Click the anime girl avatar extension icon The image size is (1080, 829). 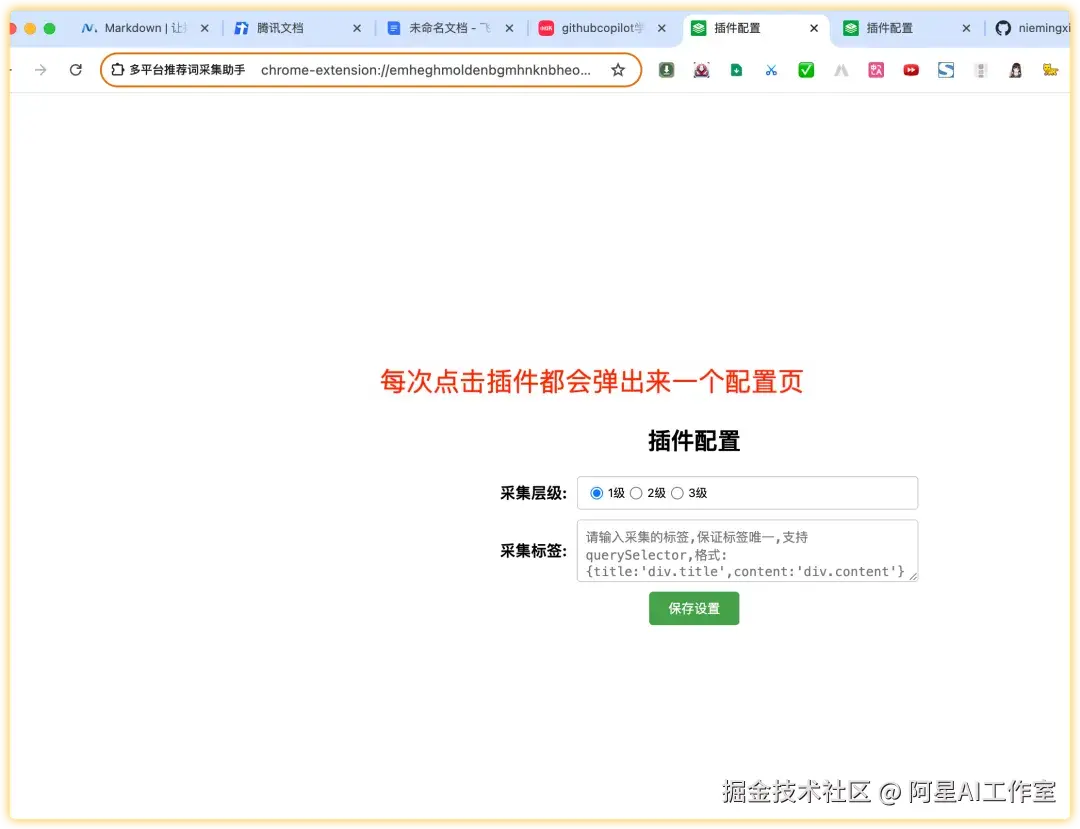[x=1016, y=70]
